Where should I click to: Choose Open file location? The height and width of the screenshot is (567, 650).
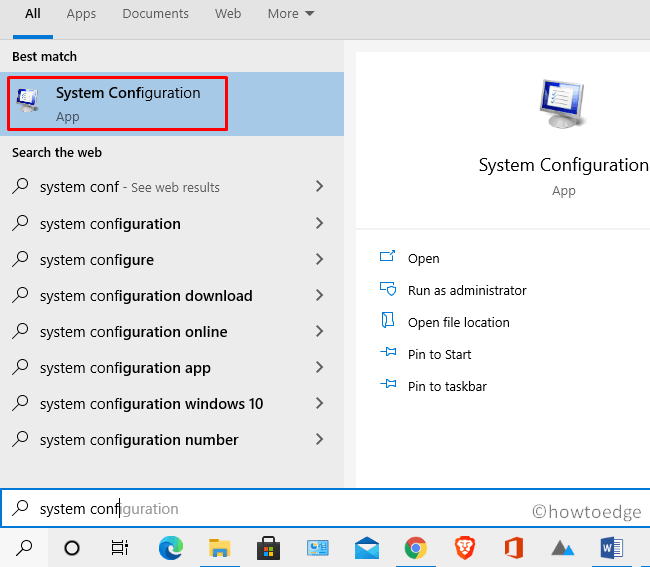[458, 322]
